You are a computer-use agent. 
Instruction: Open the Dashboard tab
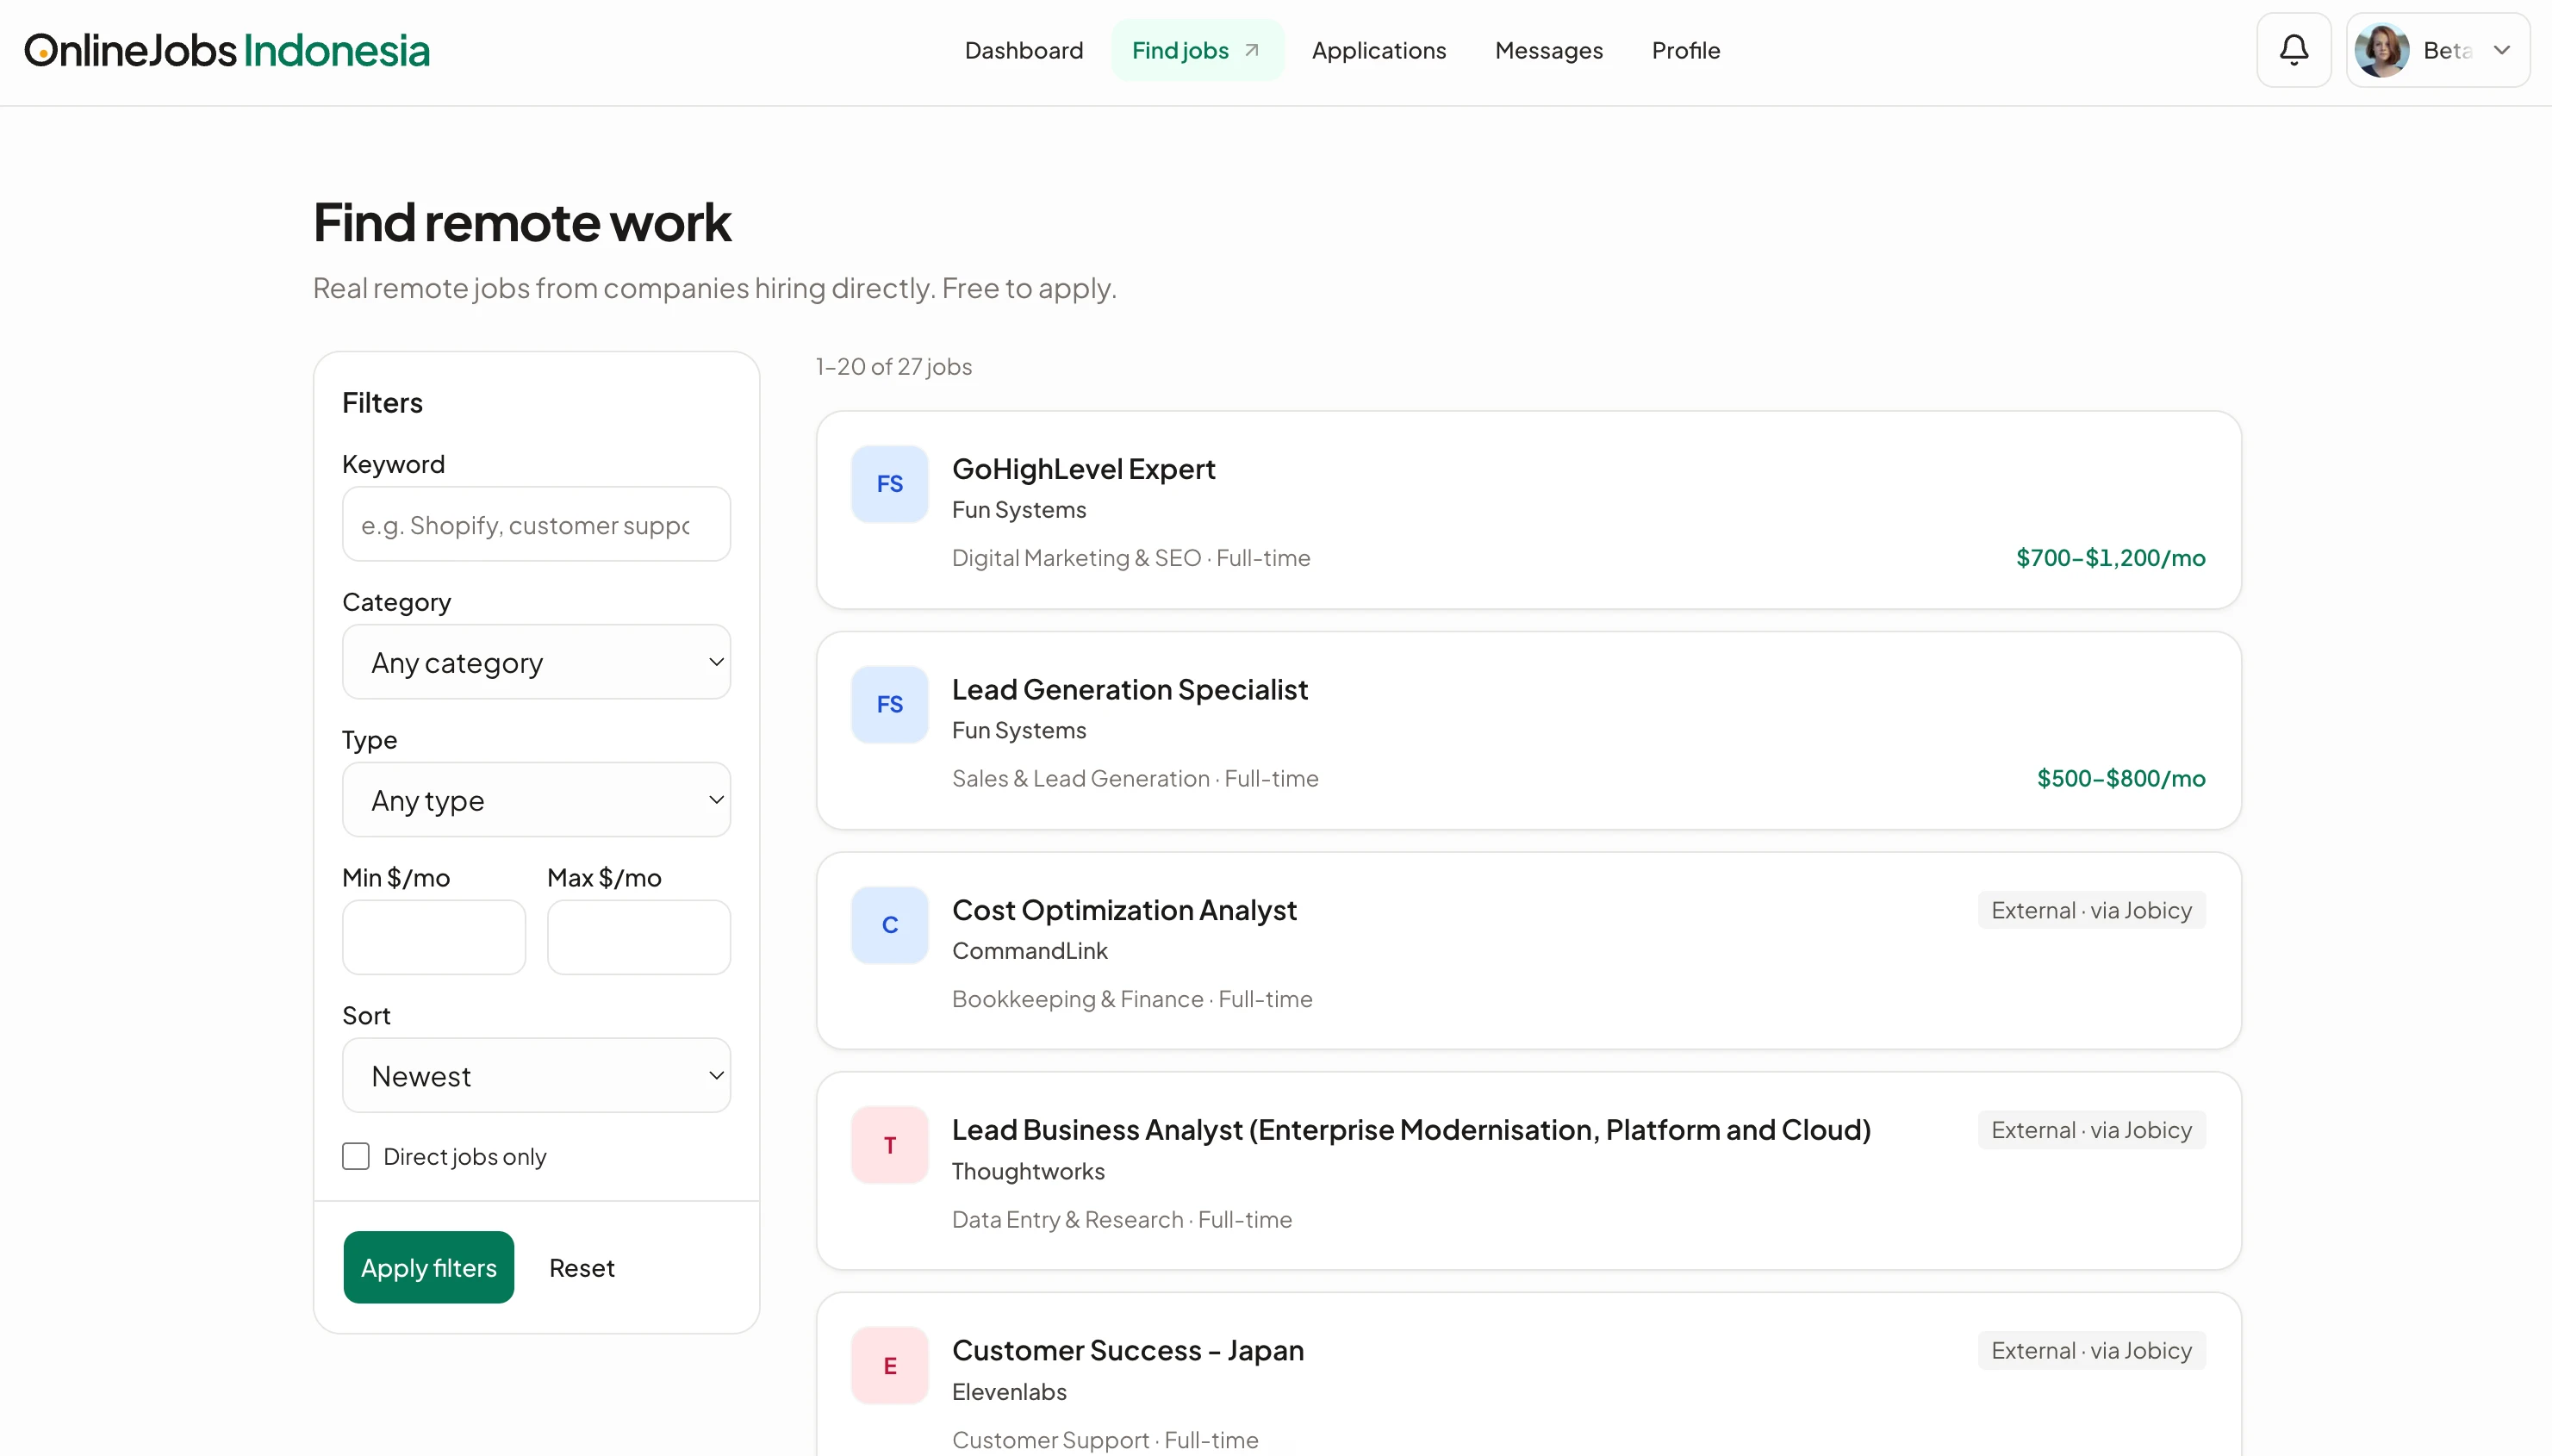tap(1023, 50)
